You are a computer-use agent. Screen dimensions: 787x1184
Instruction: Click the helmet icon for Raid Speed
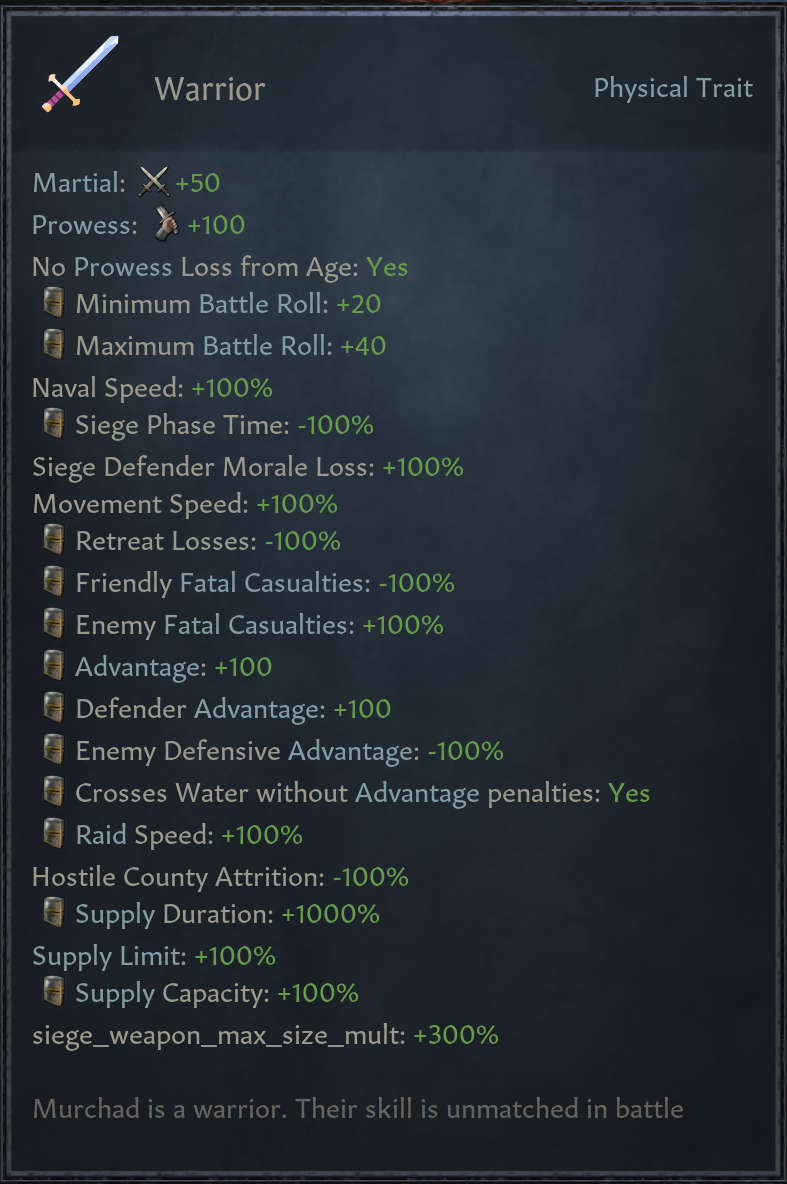pyautogui.click(x=54, y=834)
